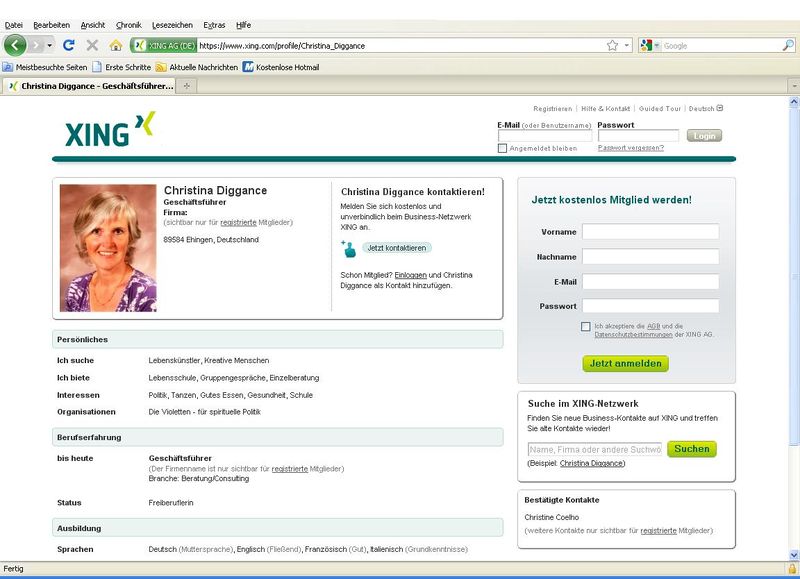Click the Vorname input field
The width and height of the screenshot is (800, 579).
click(650, 232)
